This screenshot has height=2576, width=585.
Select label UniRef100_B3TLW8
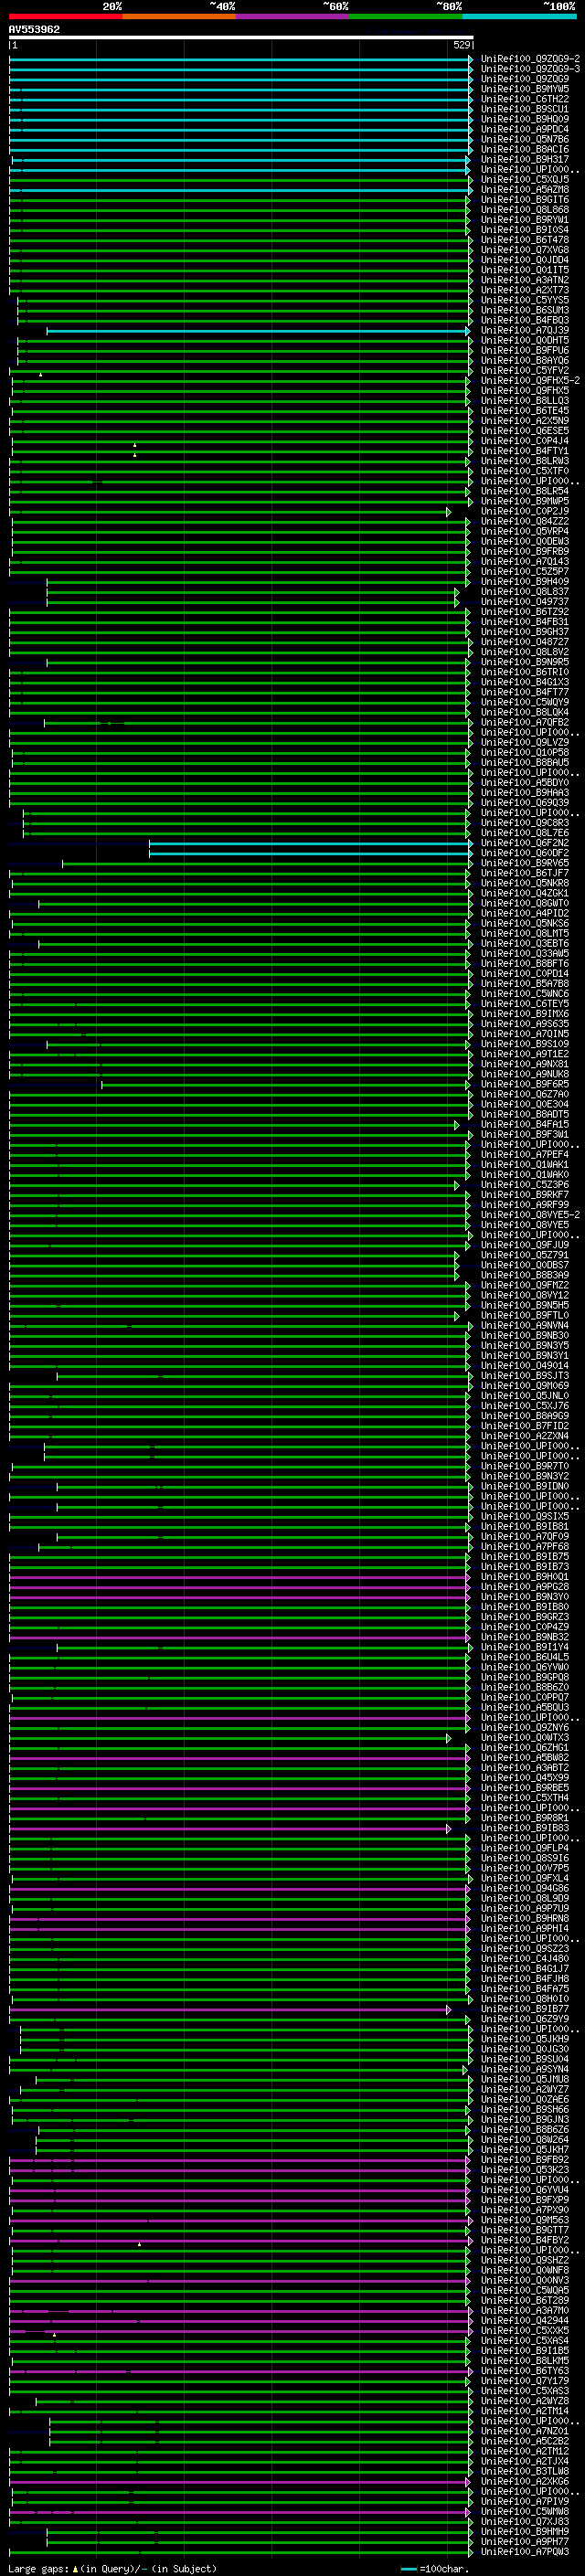(x=525, y=2471)
